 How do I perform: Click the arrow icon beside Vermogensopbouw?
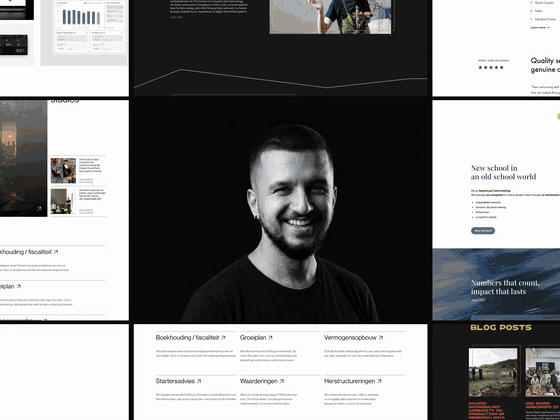click(381, 338)
